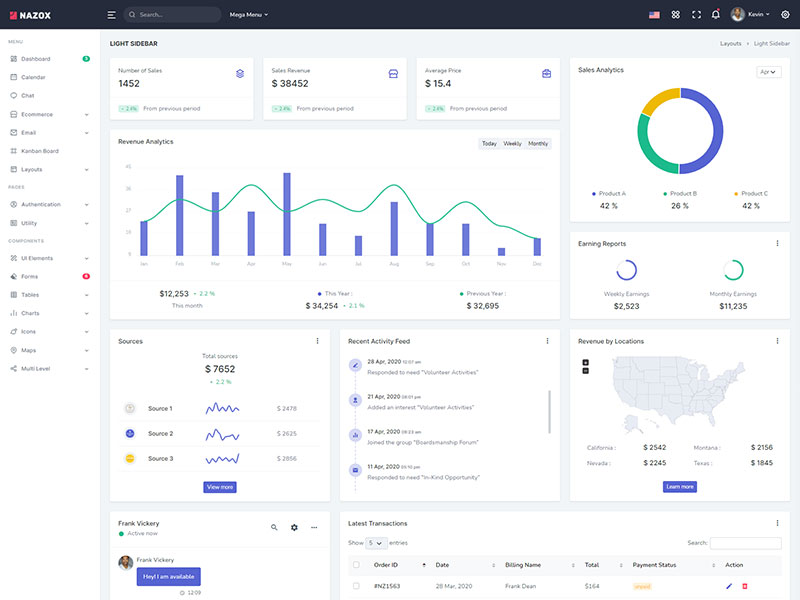Toggle fullscreen mode icon
The width and height of the screenshot is (800, 600).
point(697,15)
